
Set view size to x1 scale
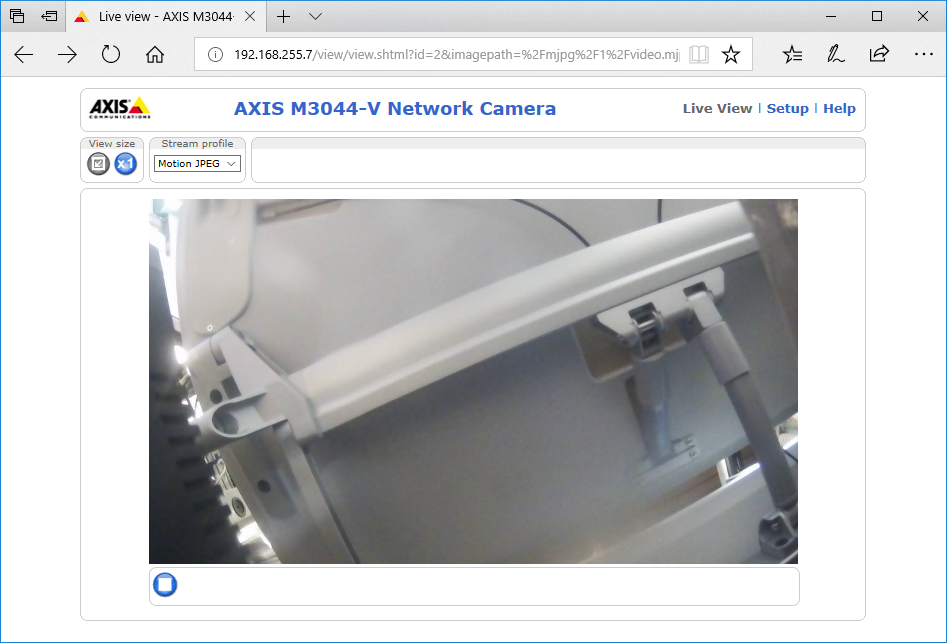pyautogui.click(x=126, y=164)
